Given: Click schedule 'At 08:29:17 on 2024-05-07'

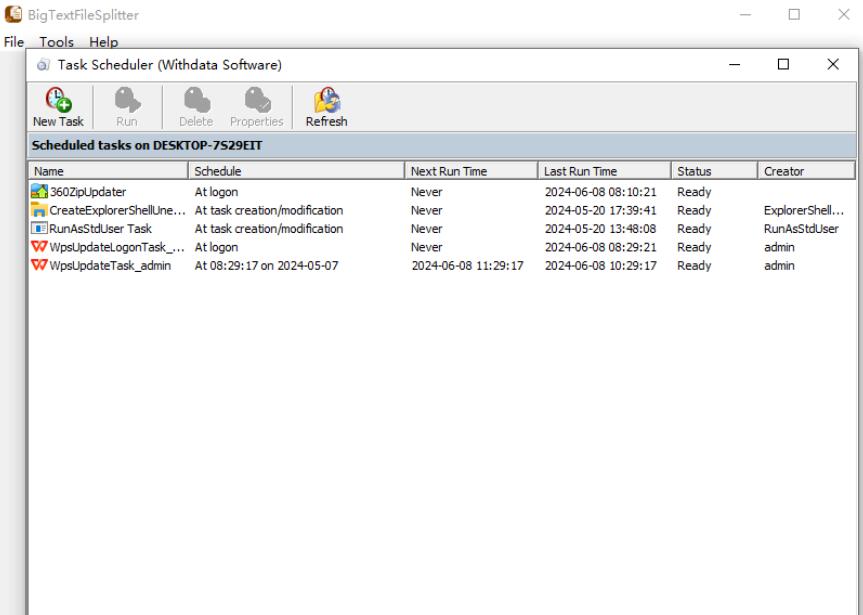Looking at the screenshot, I should [266, 265].
